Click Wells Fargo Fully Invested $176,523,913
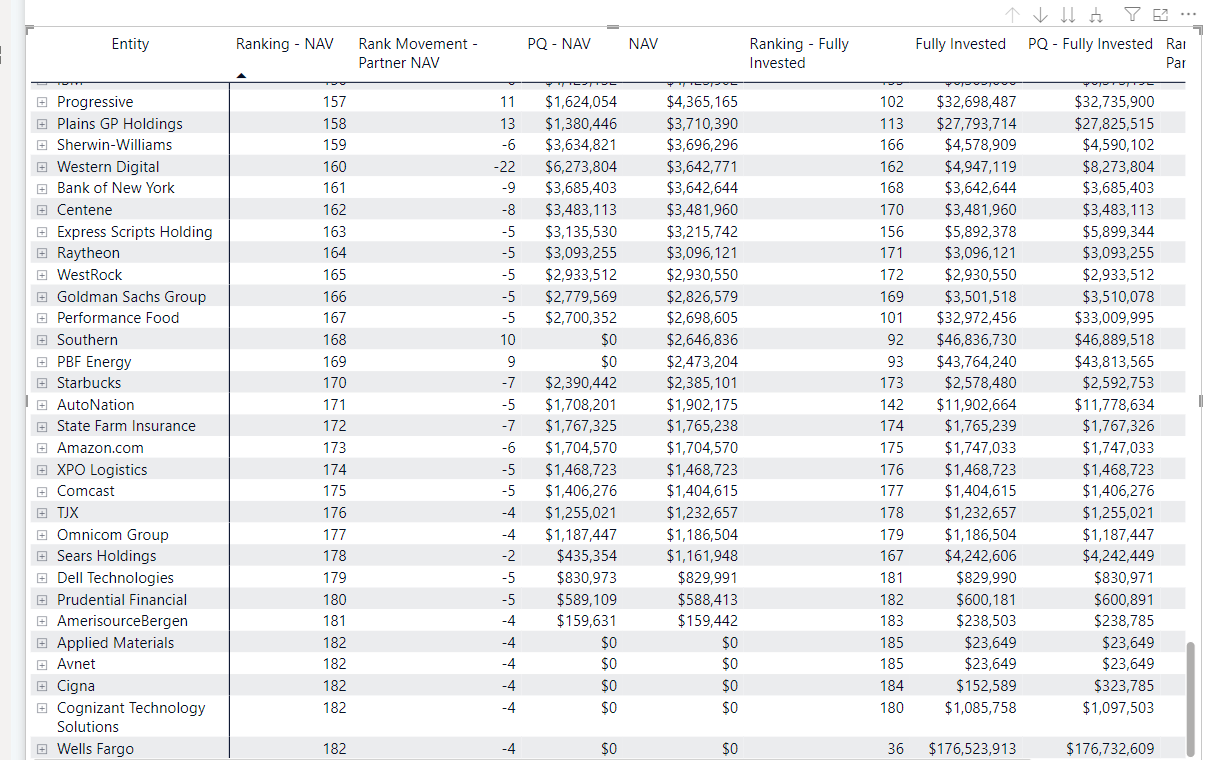The image size is (1215, 760). [x=972, y=749]
